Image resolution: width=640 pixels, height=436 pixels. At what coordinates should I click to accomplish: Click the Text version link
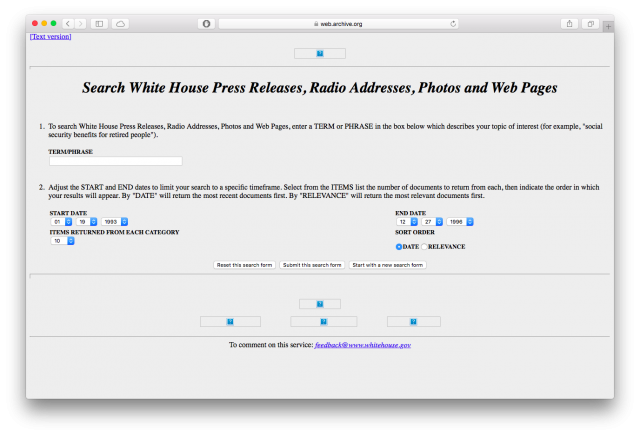(x=50, y=37)
